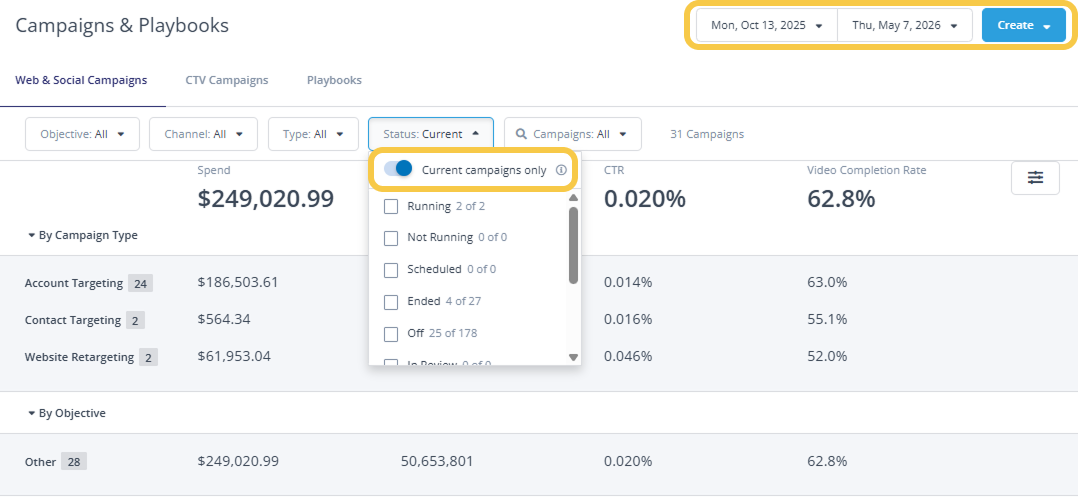The height and width of the screenshot is (503, 1078).
Task: Click the scrollbar up arrow in status list
Action: point(573,198)
